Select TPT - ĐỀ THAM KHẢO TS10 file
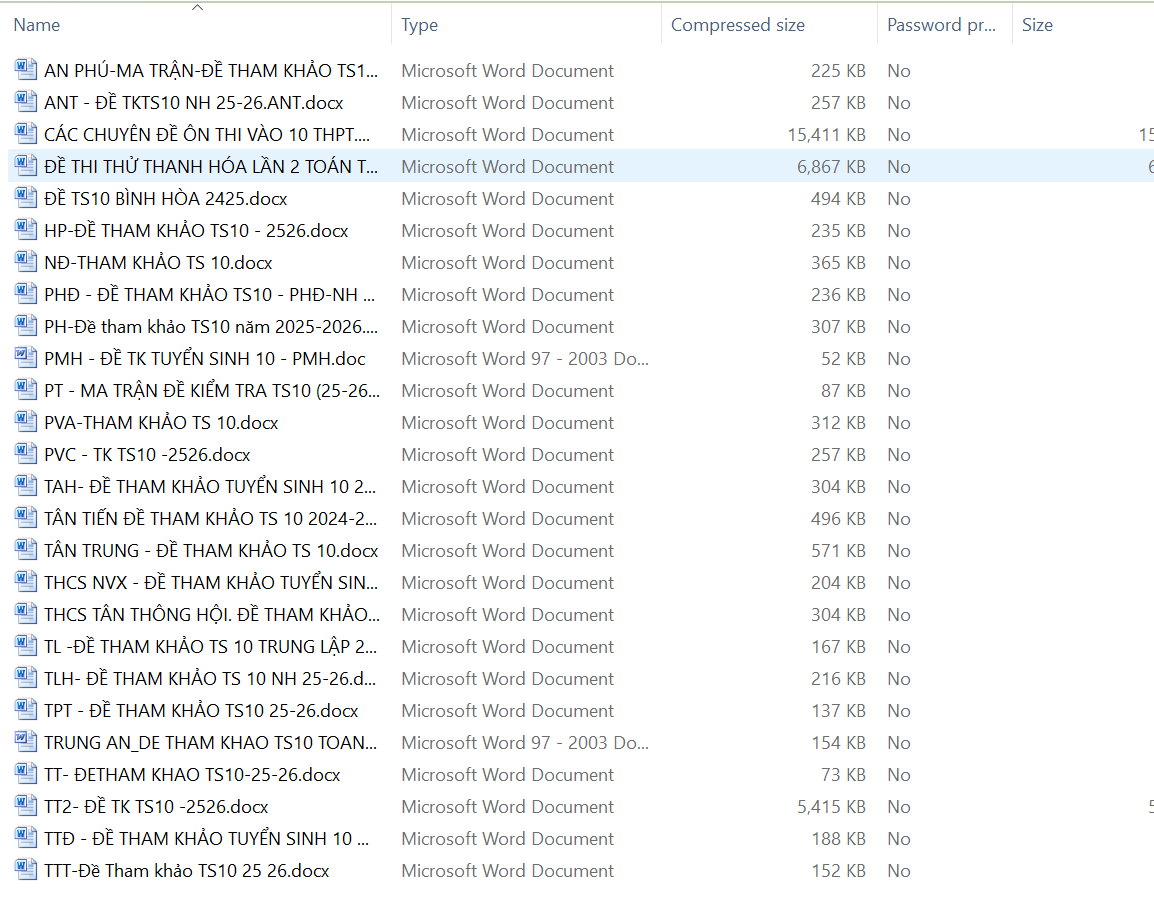 (201, 711)
